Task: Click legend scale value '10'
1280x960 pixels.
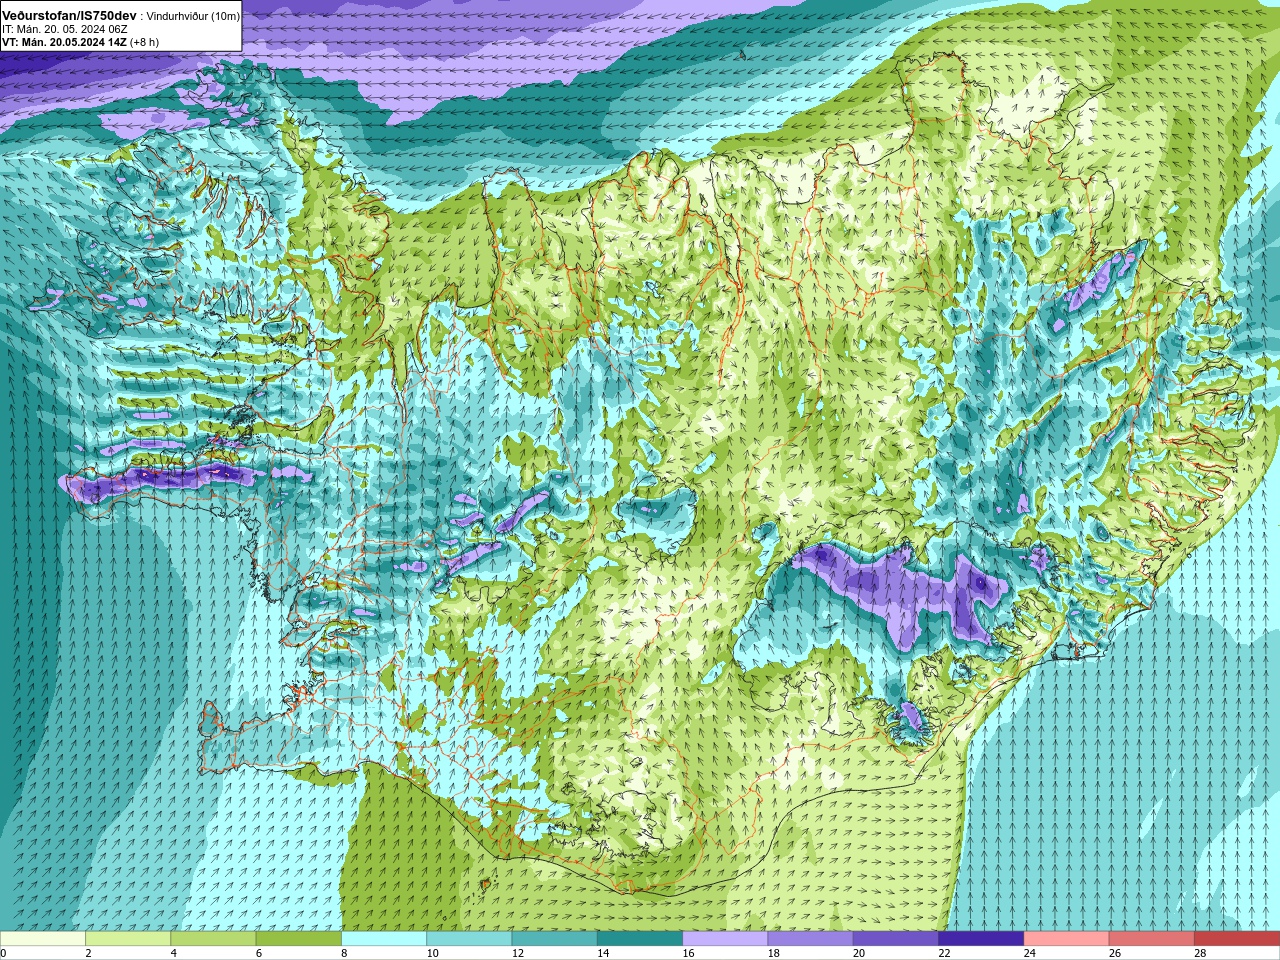Action: tap(432, 953)
